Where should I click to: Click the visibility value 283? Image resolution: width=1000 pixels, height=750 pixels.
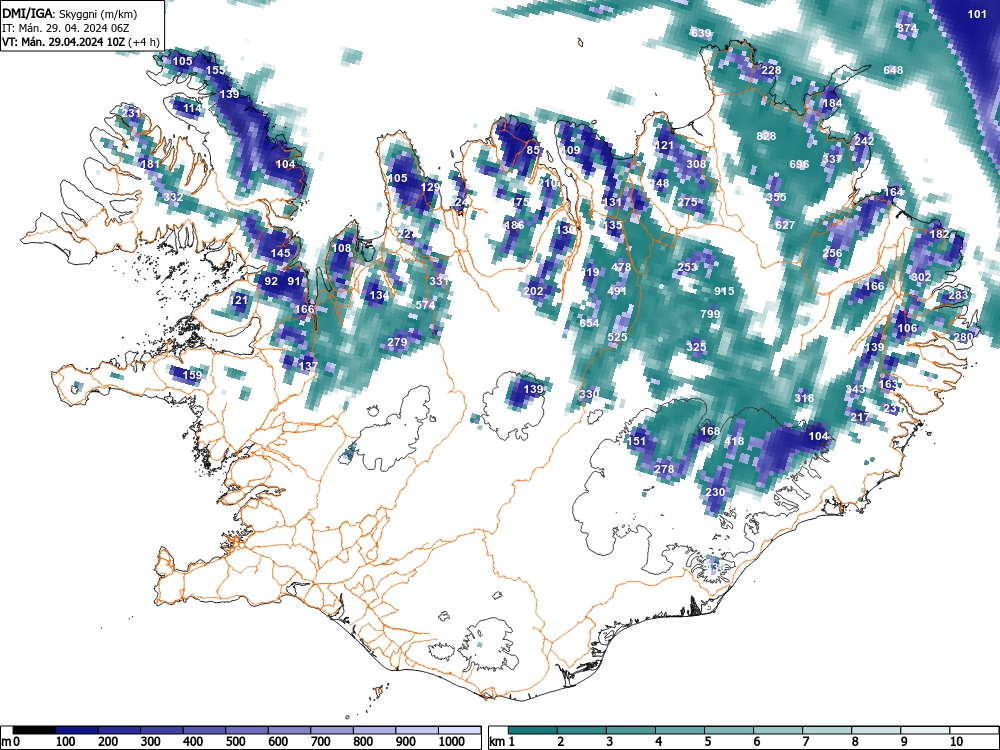tap(958, 295)
